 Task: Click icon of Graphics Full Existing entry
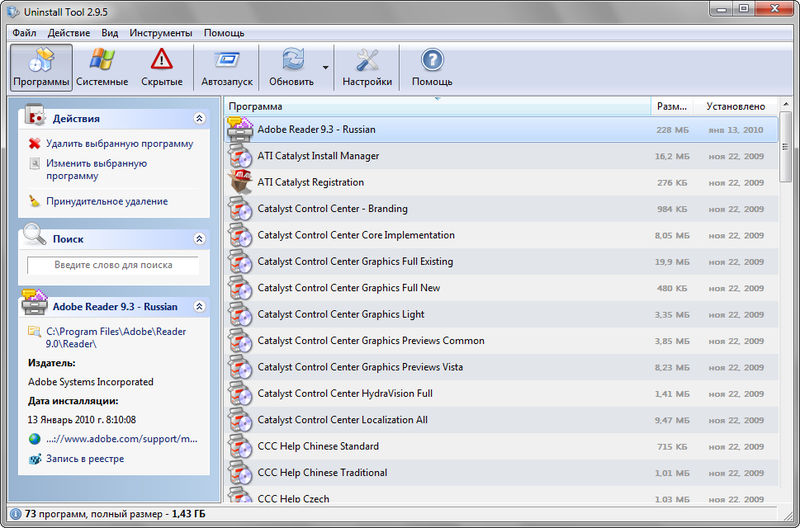pos(240,262)
